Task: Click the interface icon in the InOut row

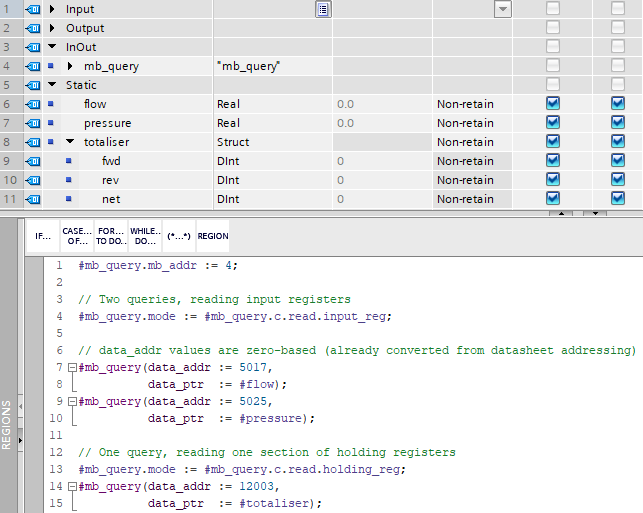Action: pos(33,47)
